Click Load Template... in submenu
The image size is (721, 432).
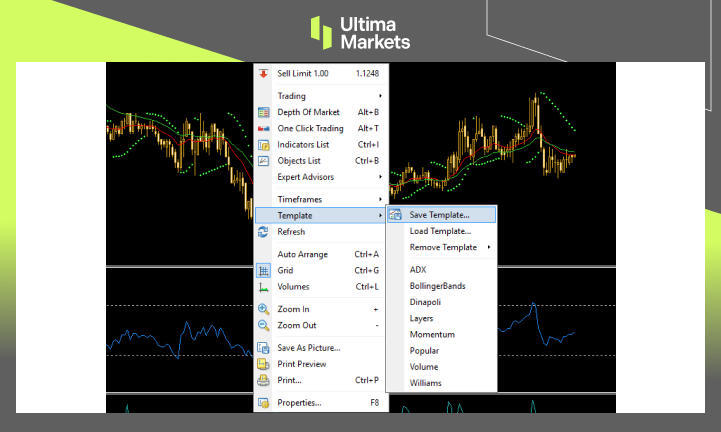441,231
